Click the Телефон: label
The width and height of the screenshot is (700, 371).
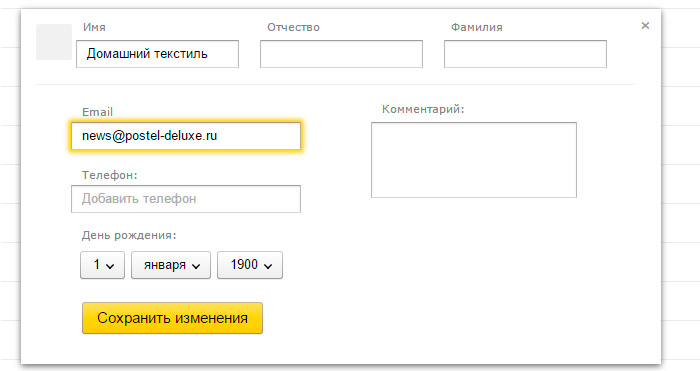pyautogui.click(x=109, y=175)
